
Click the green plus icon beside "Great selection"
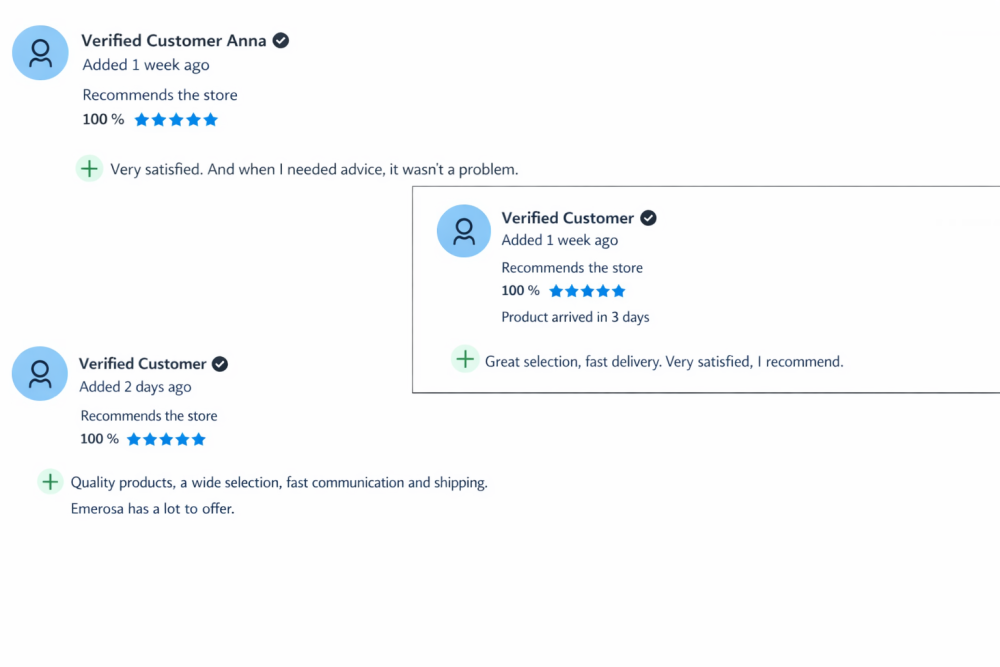coord(465,360)
